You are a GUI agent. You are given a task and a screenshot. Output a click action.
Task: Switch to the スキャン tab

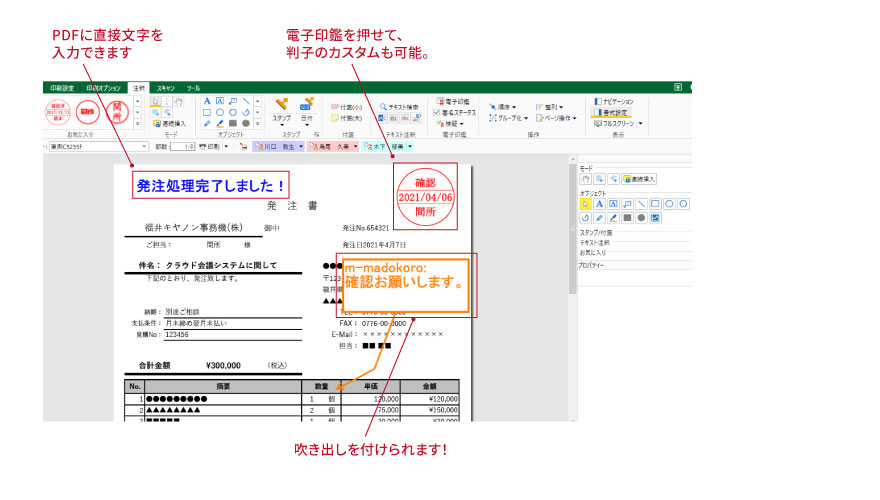point(166,88)
